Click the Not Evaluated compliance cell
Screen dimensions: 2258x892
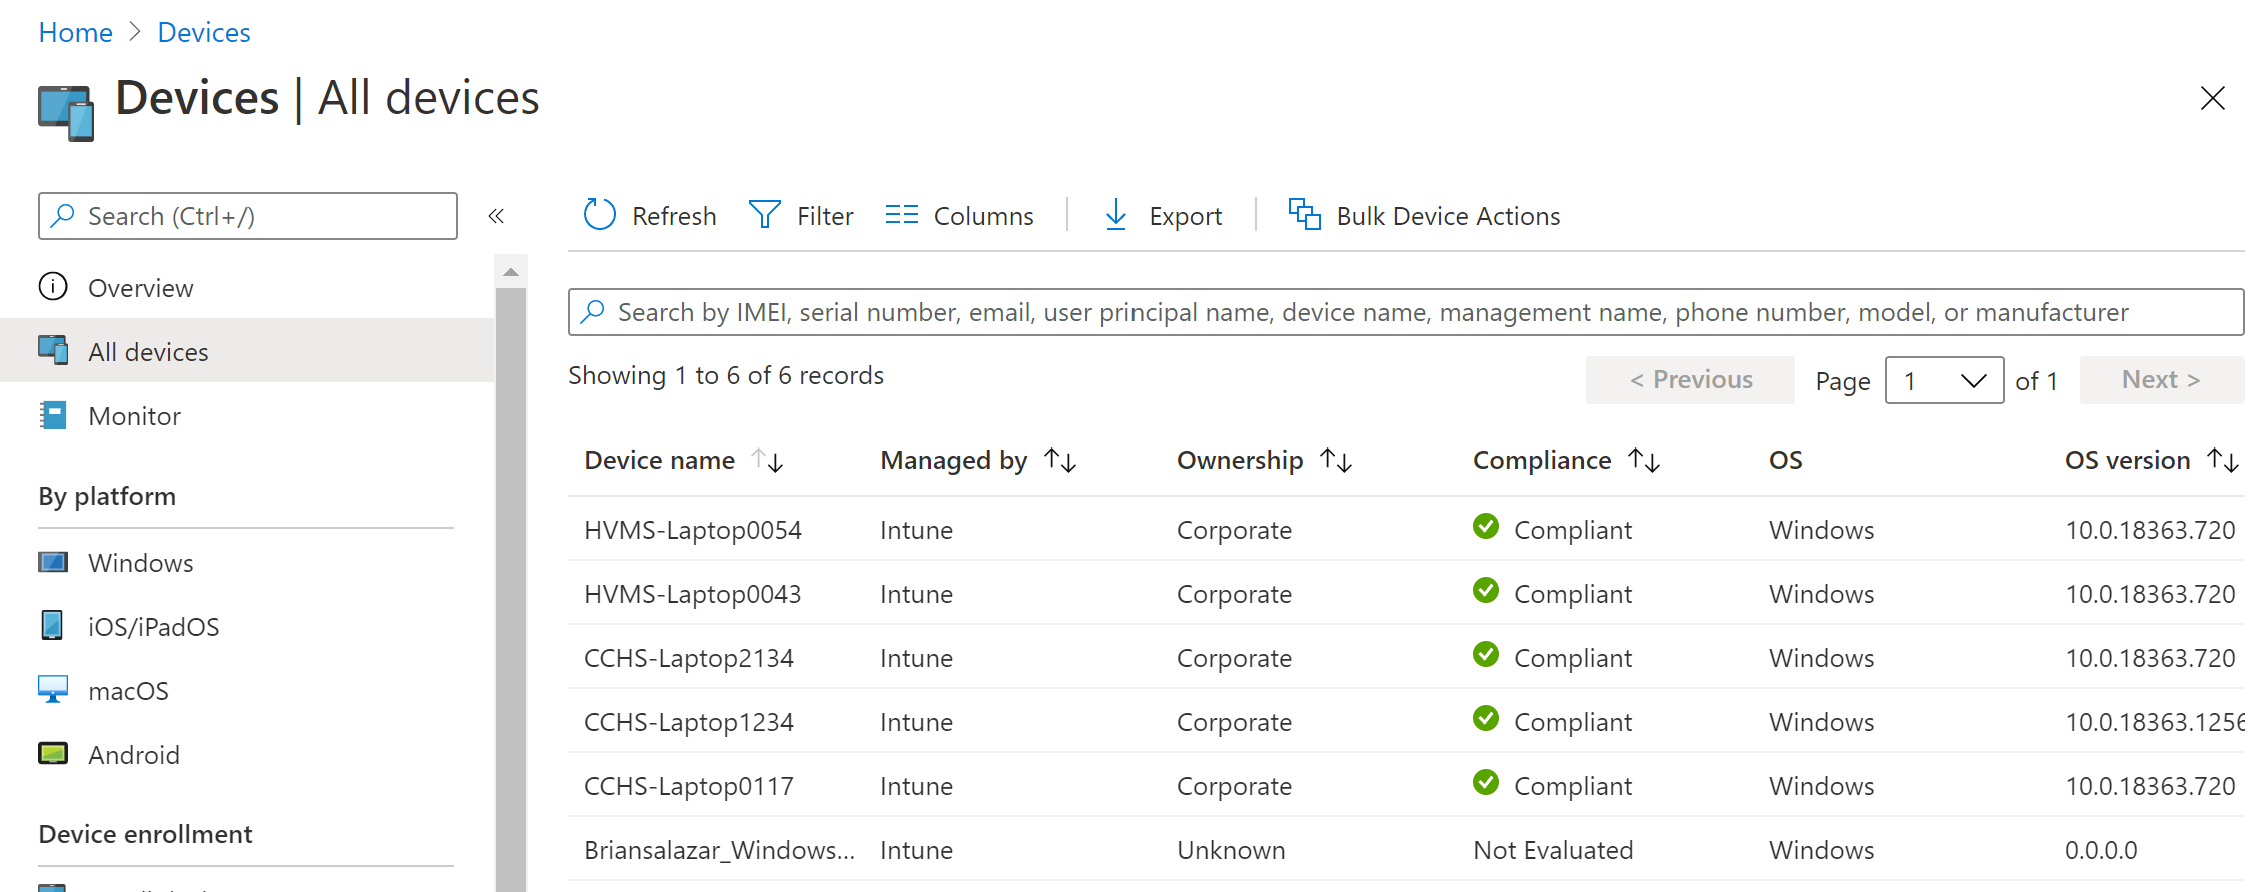click(1553, 850)
